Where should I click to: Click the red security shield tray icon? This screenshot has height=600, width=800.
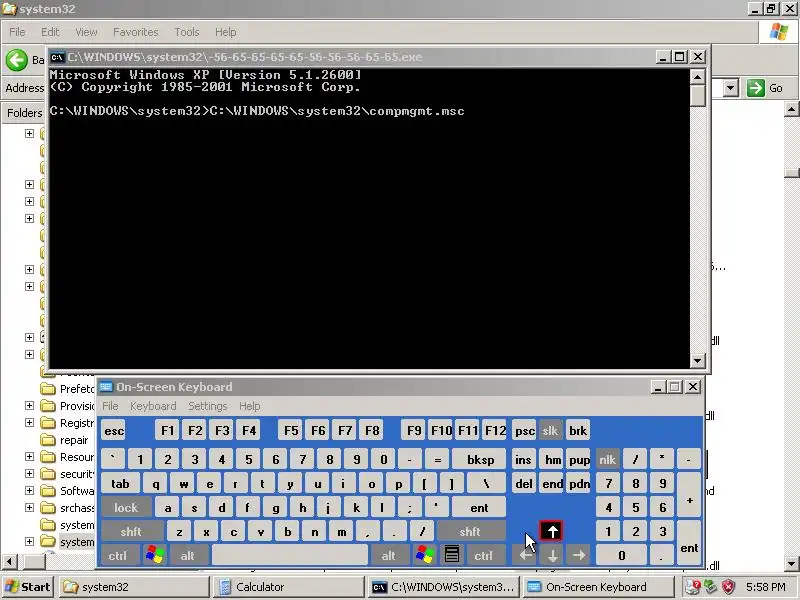(x=728, y=587)
